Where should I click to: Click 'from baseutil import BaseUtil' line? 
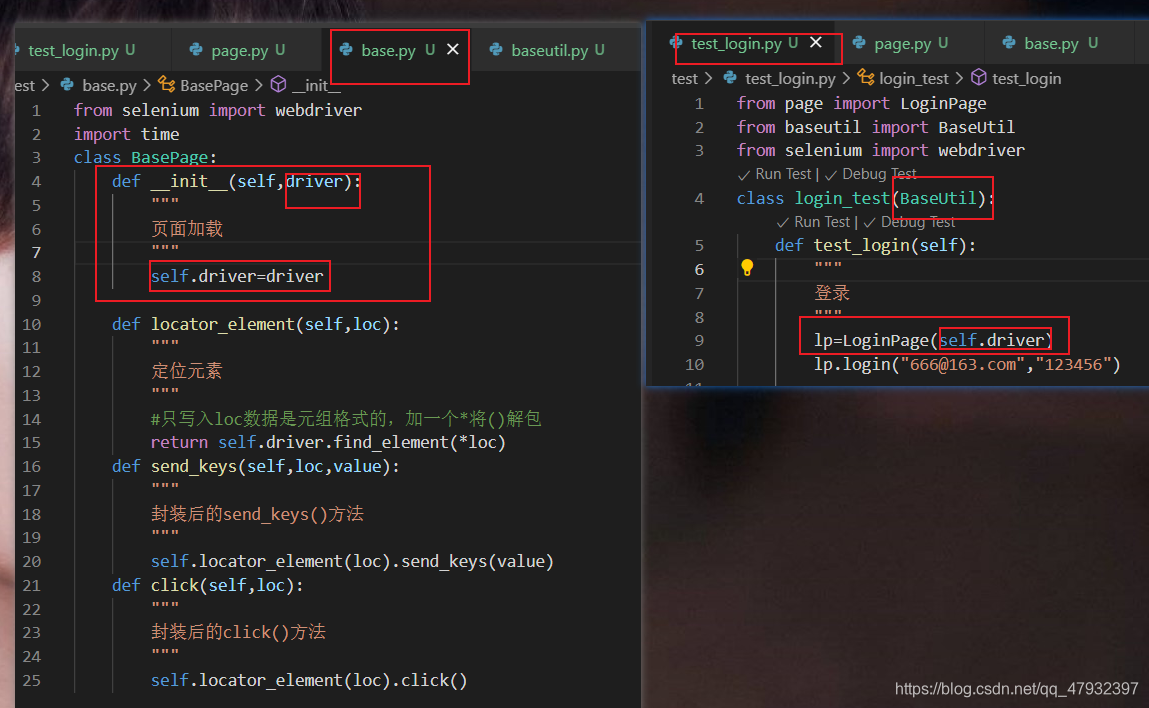(876, 127)
